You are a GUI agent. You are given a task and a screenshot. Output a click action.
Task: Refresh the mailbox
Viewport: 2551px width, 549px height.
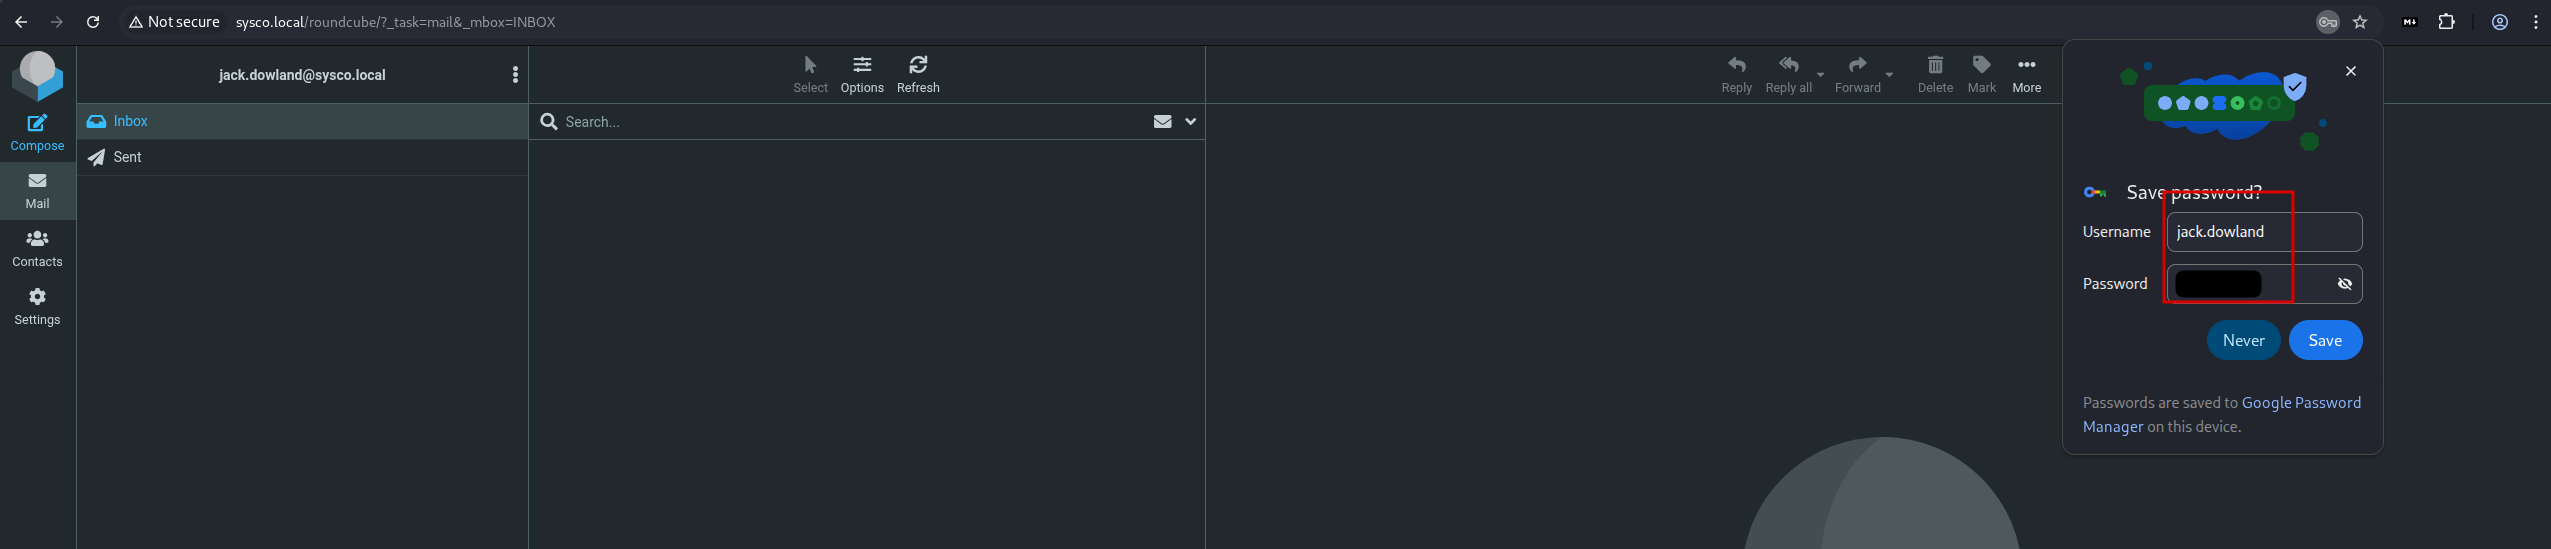click(918, 75)
